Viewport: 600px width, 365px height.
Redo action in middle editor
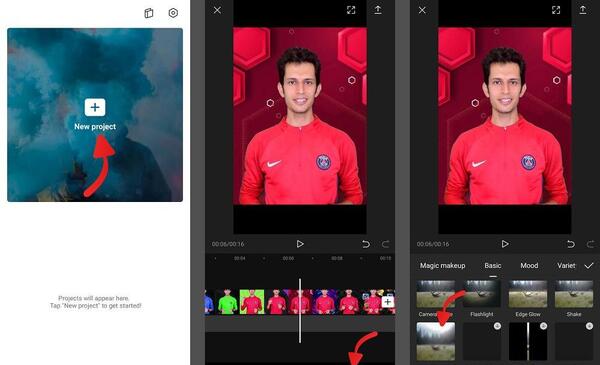point(386,244)
